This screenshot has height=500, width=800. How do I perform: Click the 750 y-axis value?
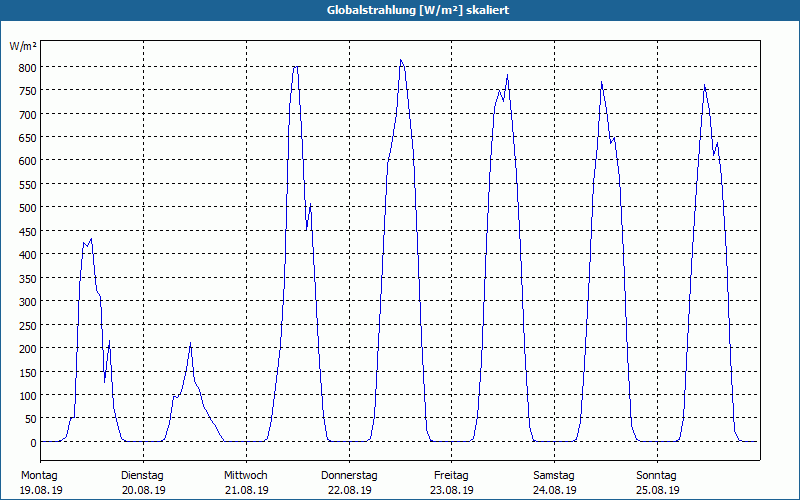28,91
